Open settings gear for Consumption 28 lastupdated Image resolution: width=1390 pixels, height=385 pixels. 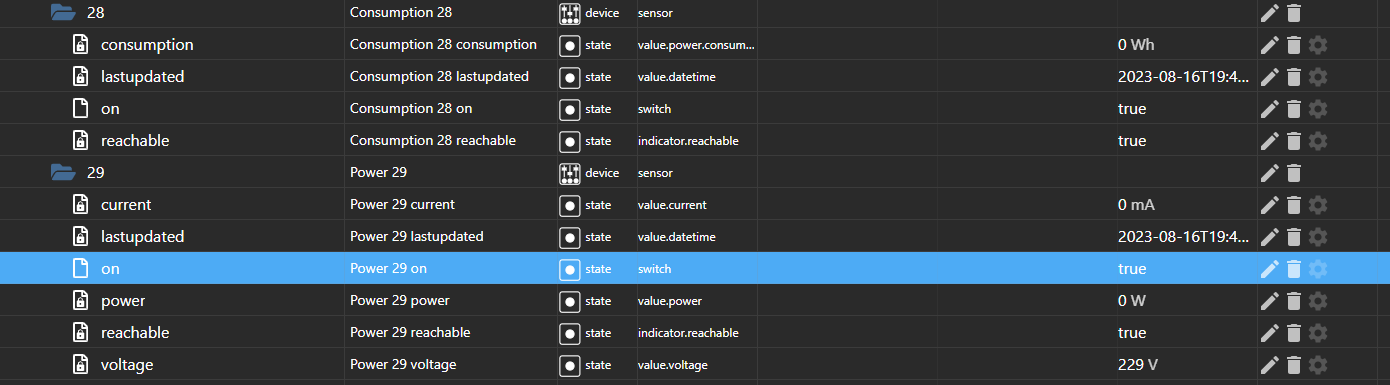[x=1318, y=77]
